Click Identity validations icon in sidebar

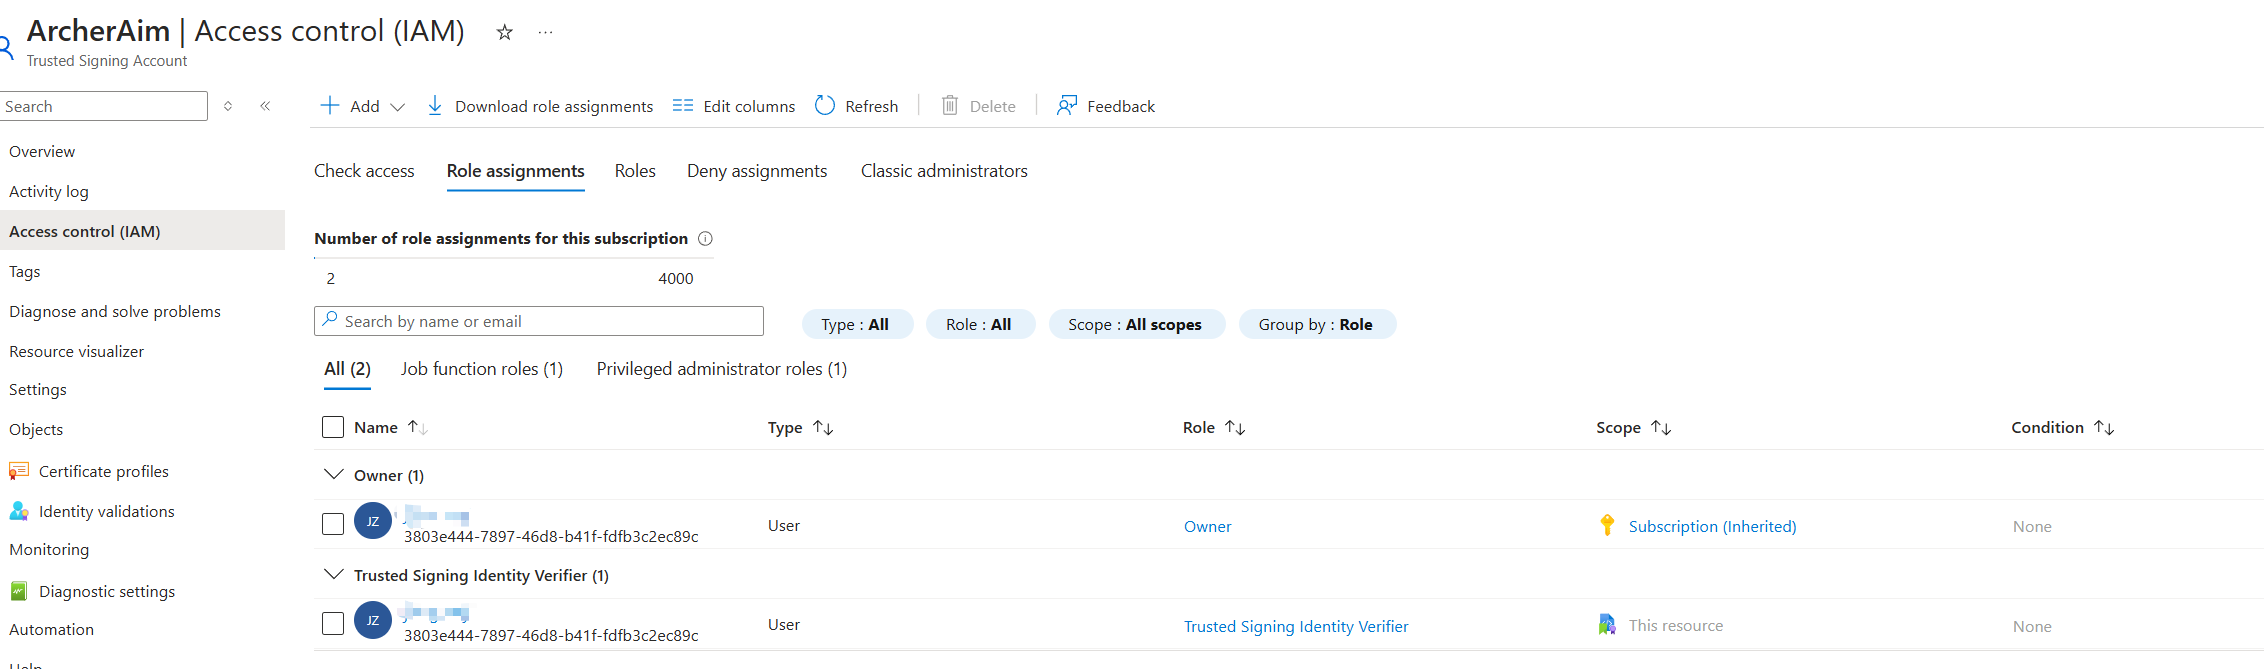(x=19, y=510)
